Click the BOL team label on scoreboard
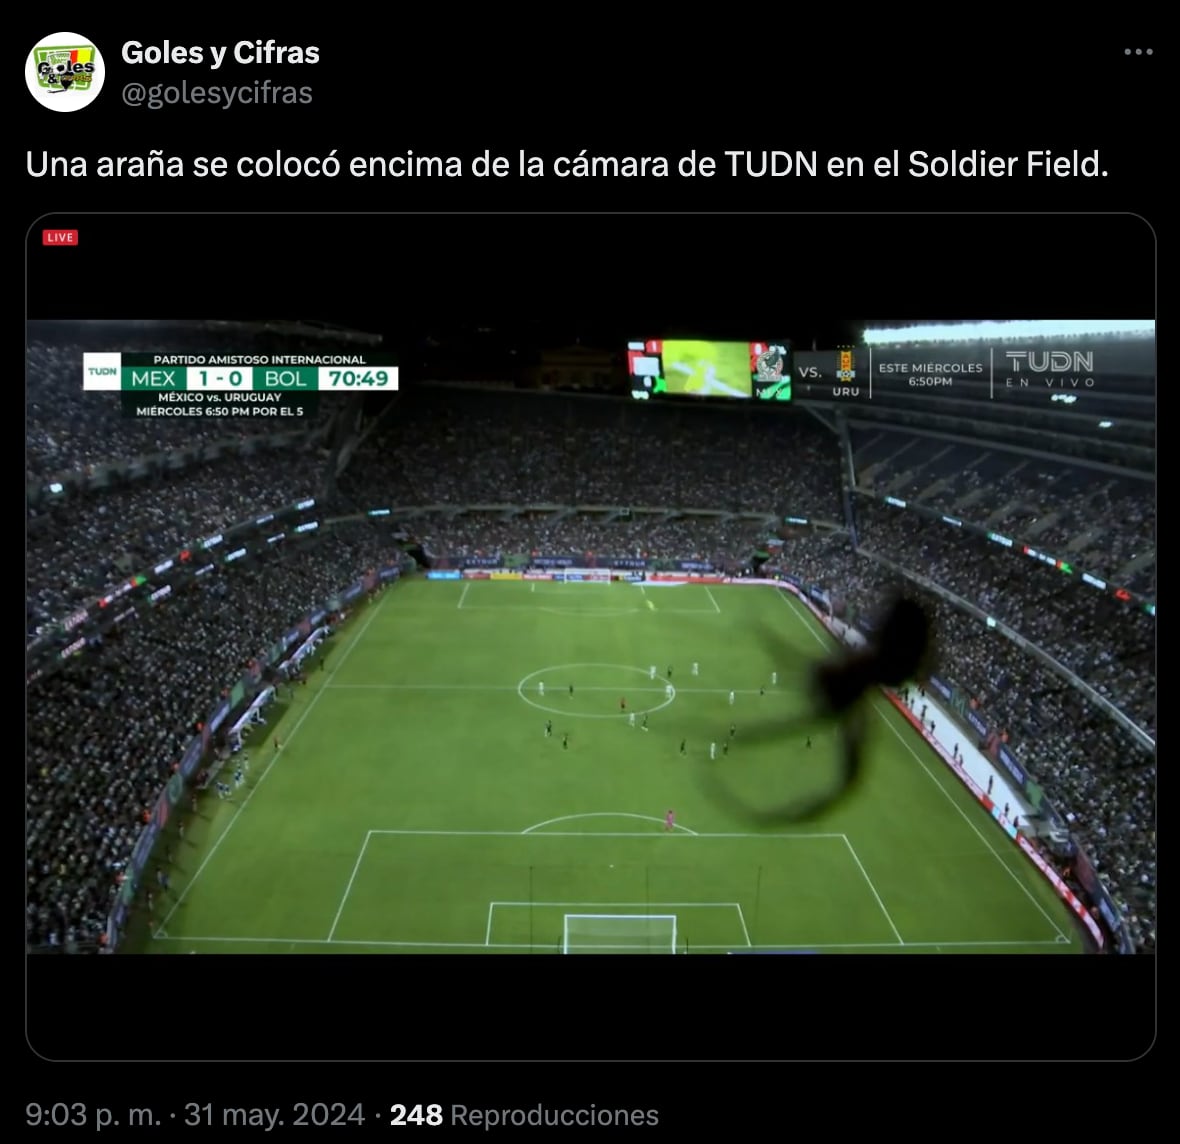This screenshot has height=1144, width=1180. [x=285, y=379]
